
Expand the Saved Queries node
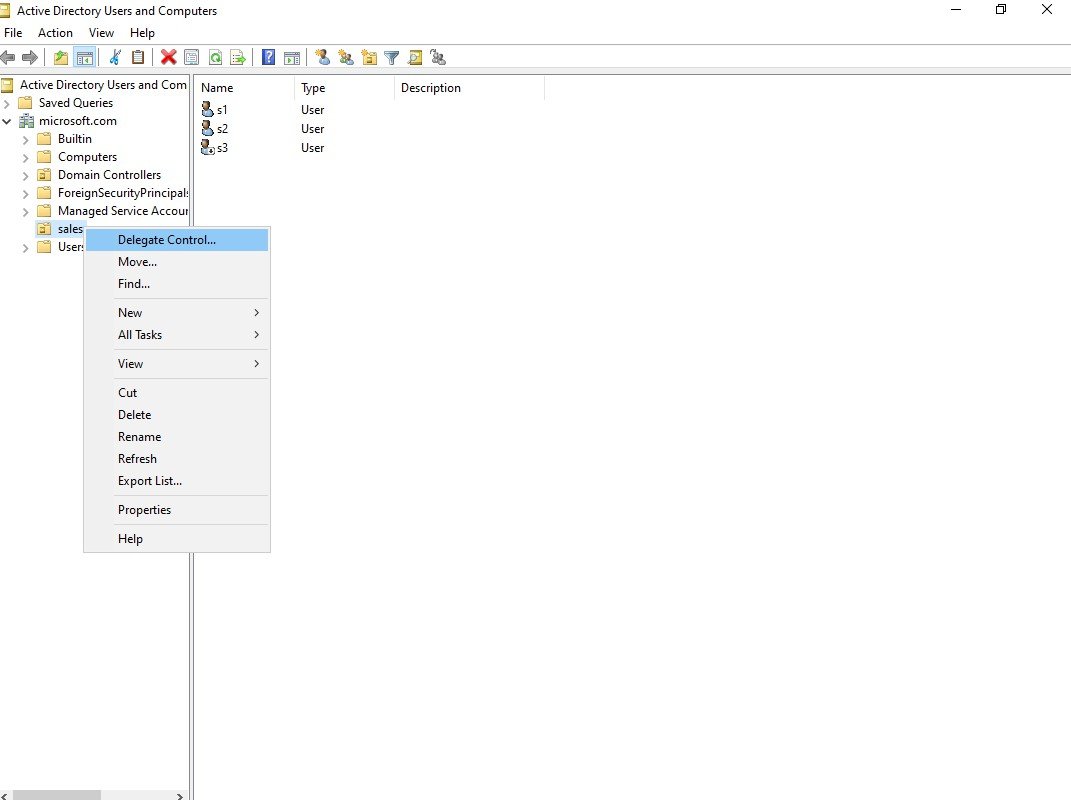coord(7,103)
